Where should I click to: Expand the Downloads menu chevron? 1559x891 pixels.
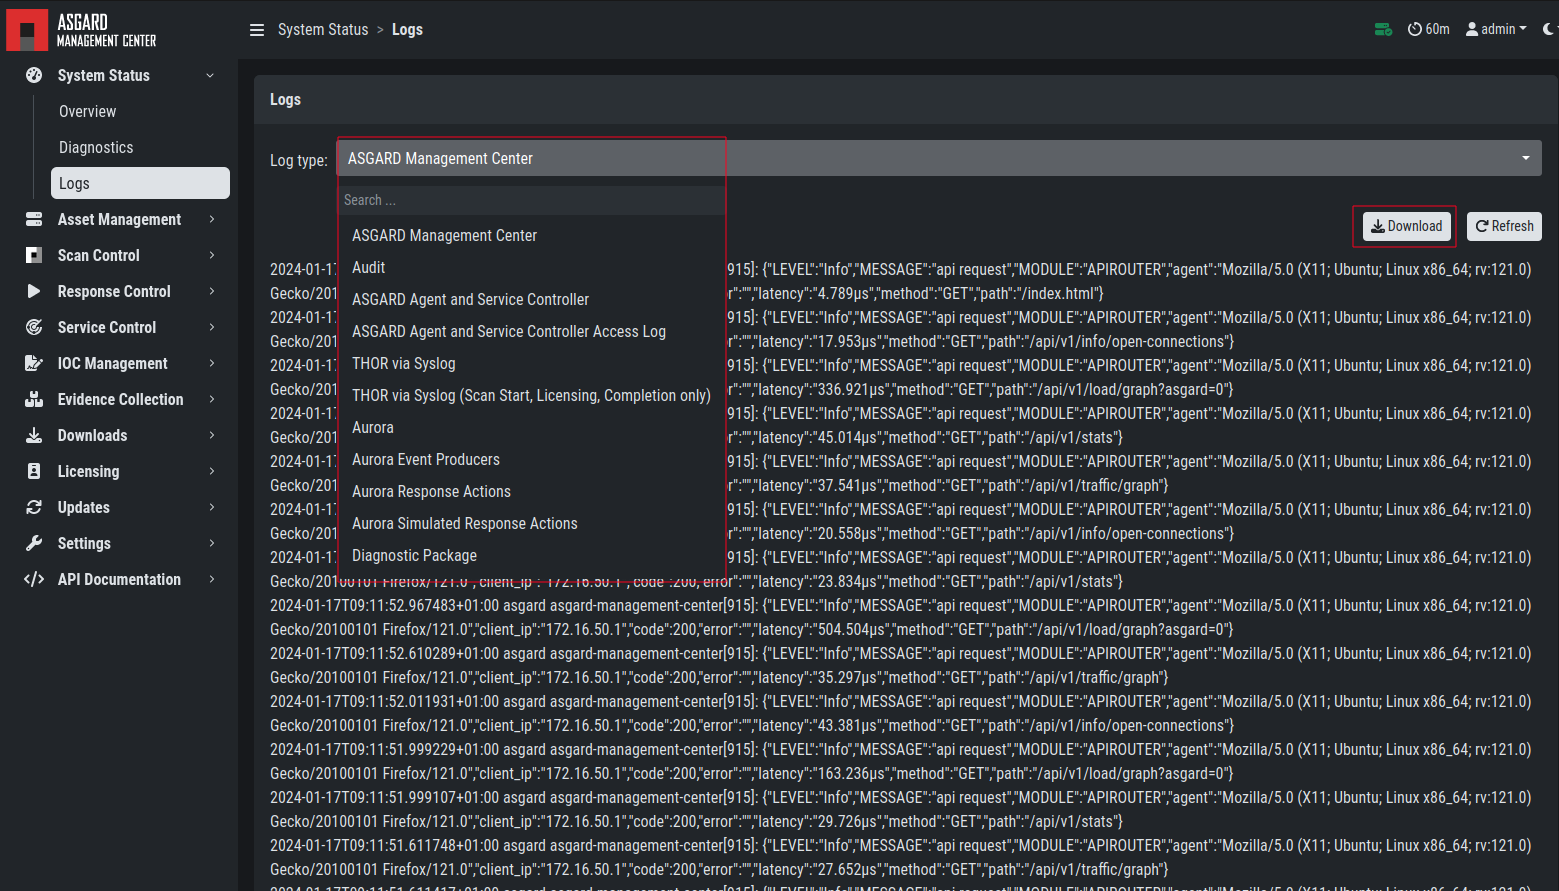coord(212,435)
